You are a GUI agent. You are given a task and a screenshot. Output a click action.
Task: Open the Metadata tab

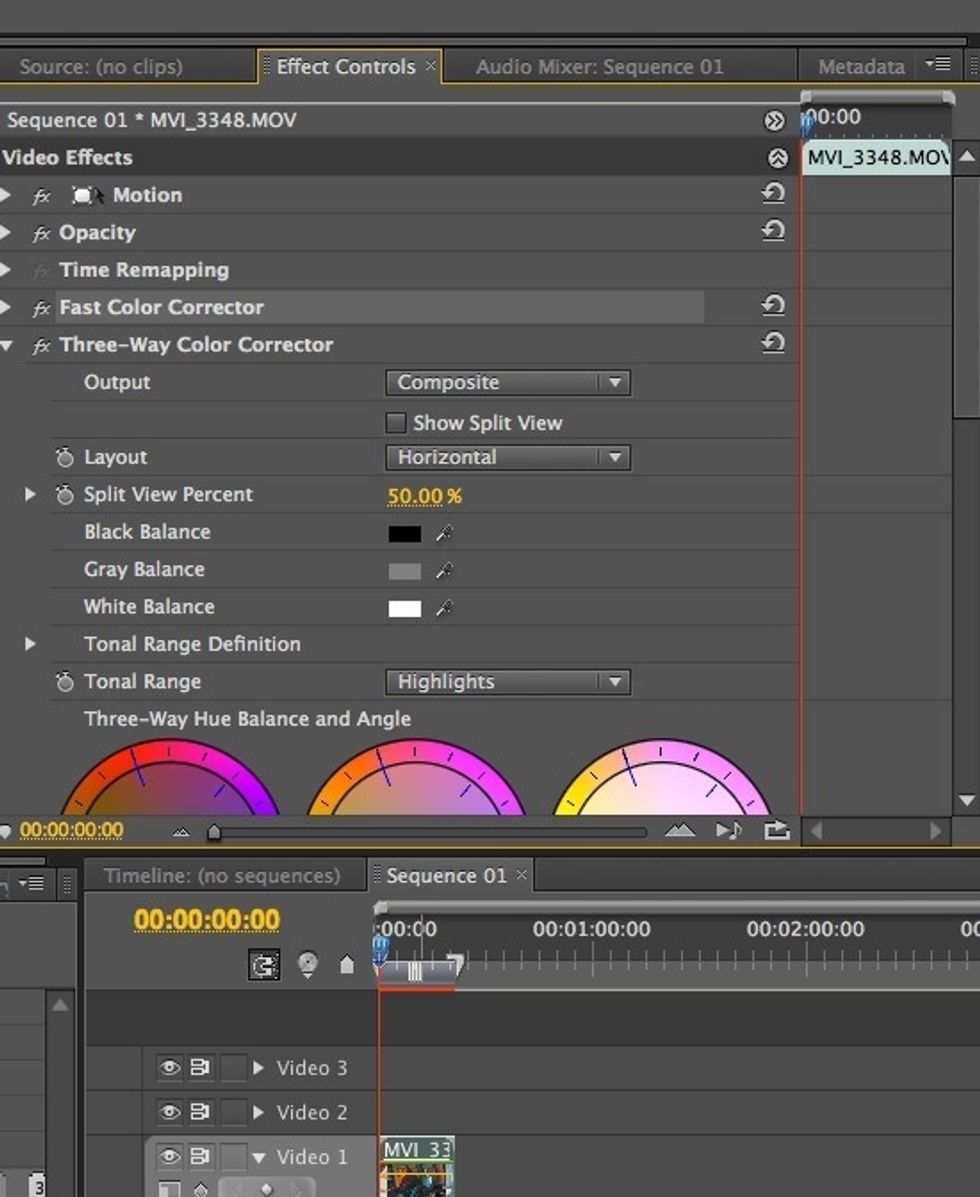point(860,66)
